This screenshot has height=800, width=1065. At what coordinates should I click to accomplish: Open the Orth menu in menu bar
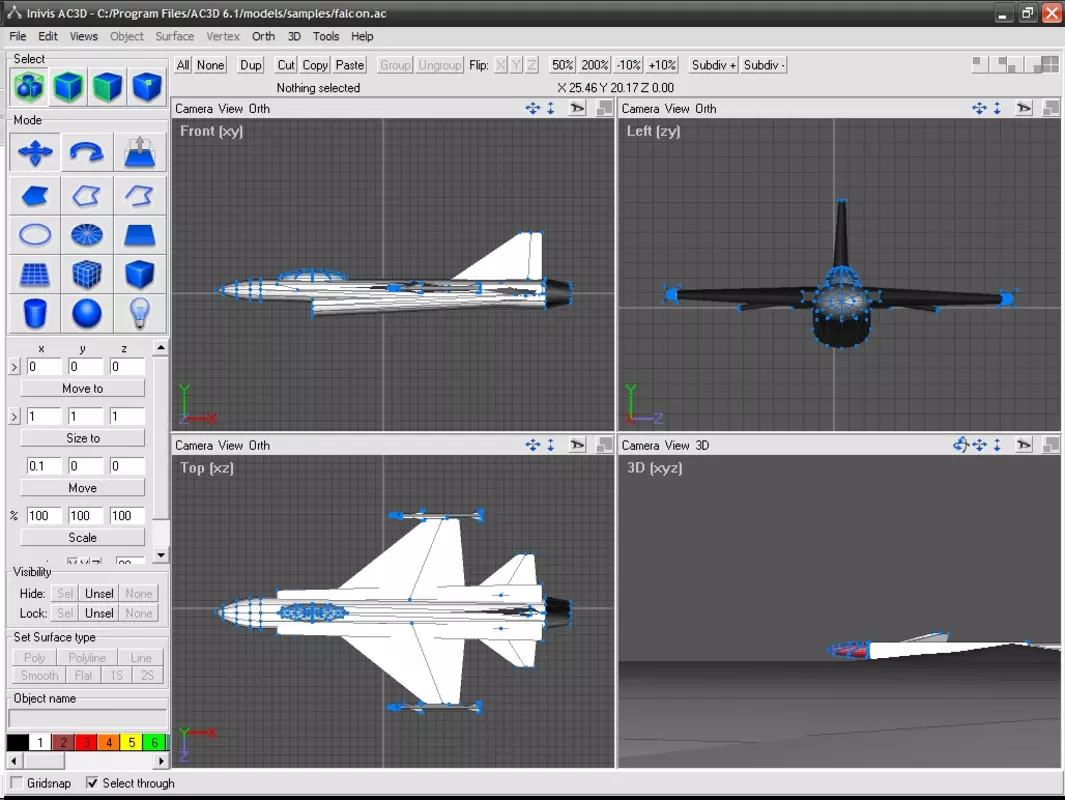point(264,36)
